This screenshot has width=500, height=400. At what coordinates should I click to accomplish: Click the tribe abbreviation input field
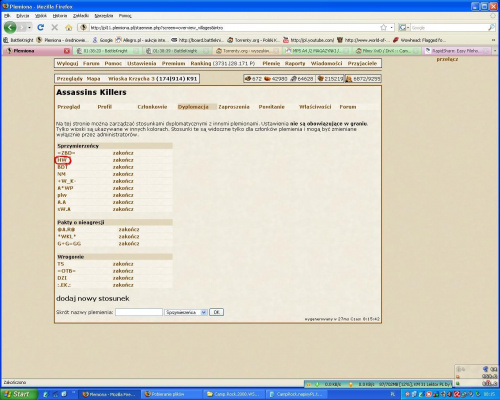(139, 312)
